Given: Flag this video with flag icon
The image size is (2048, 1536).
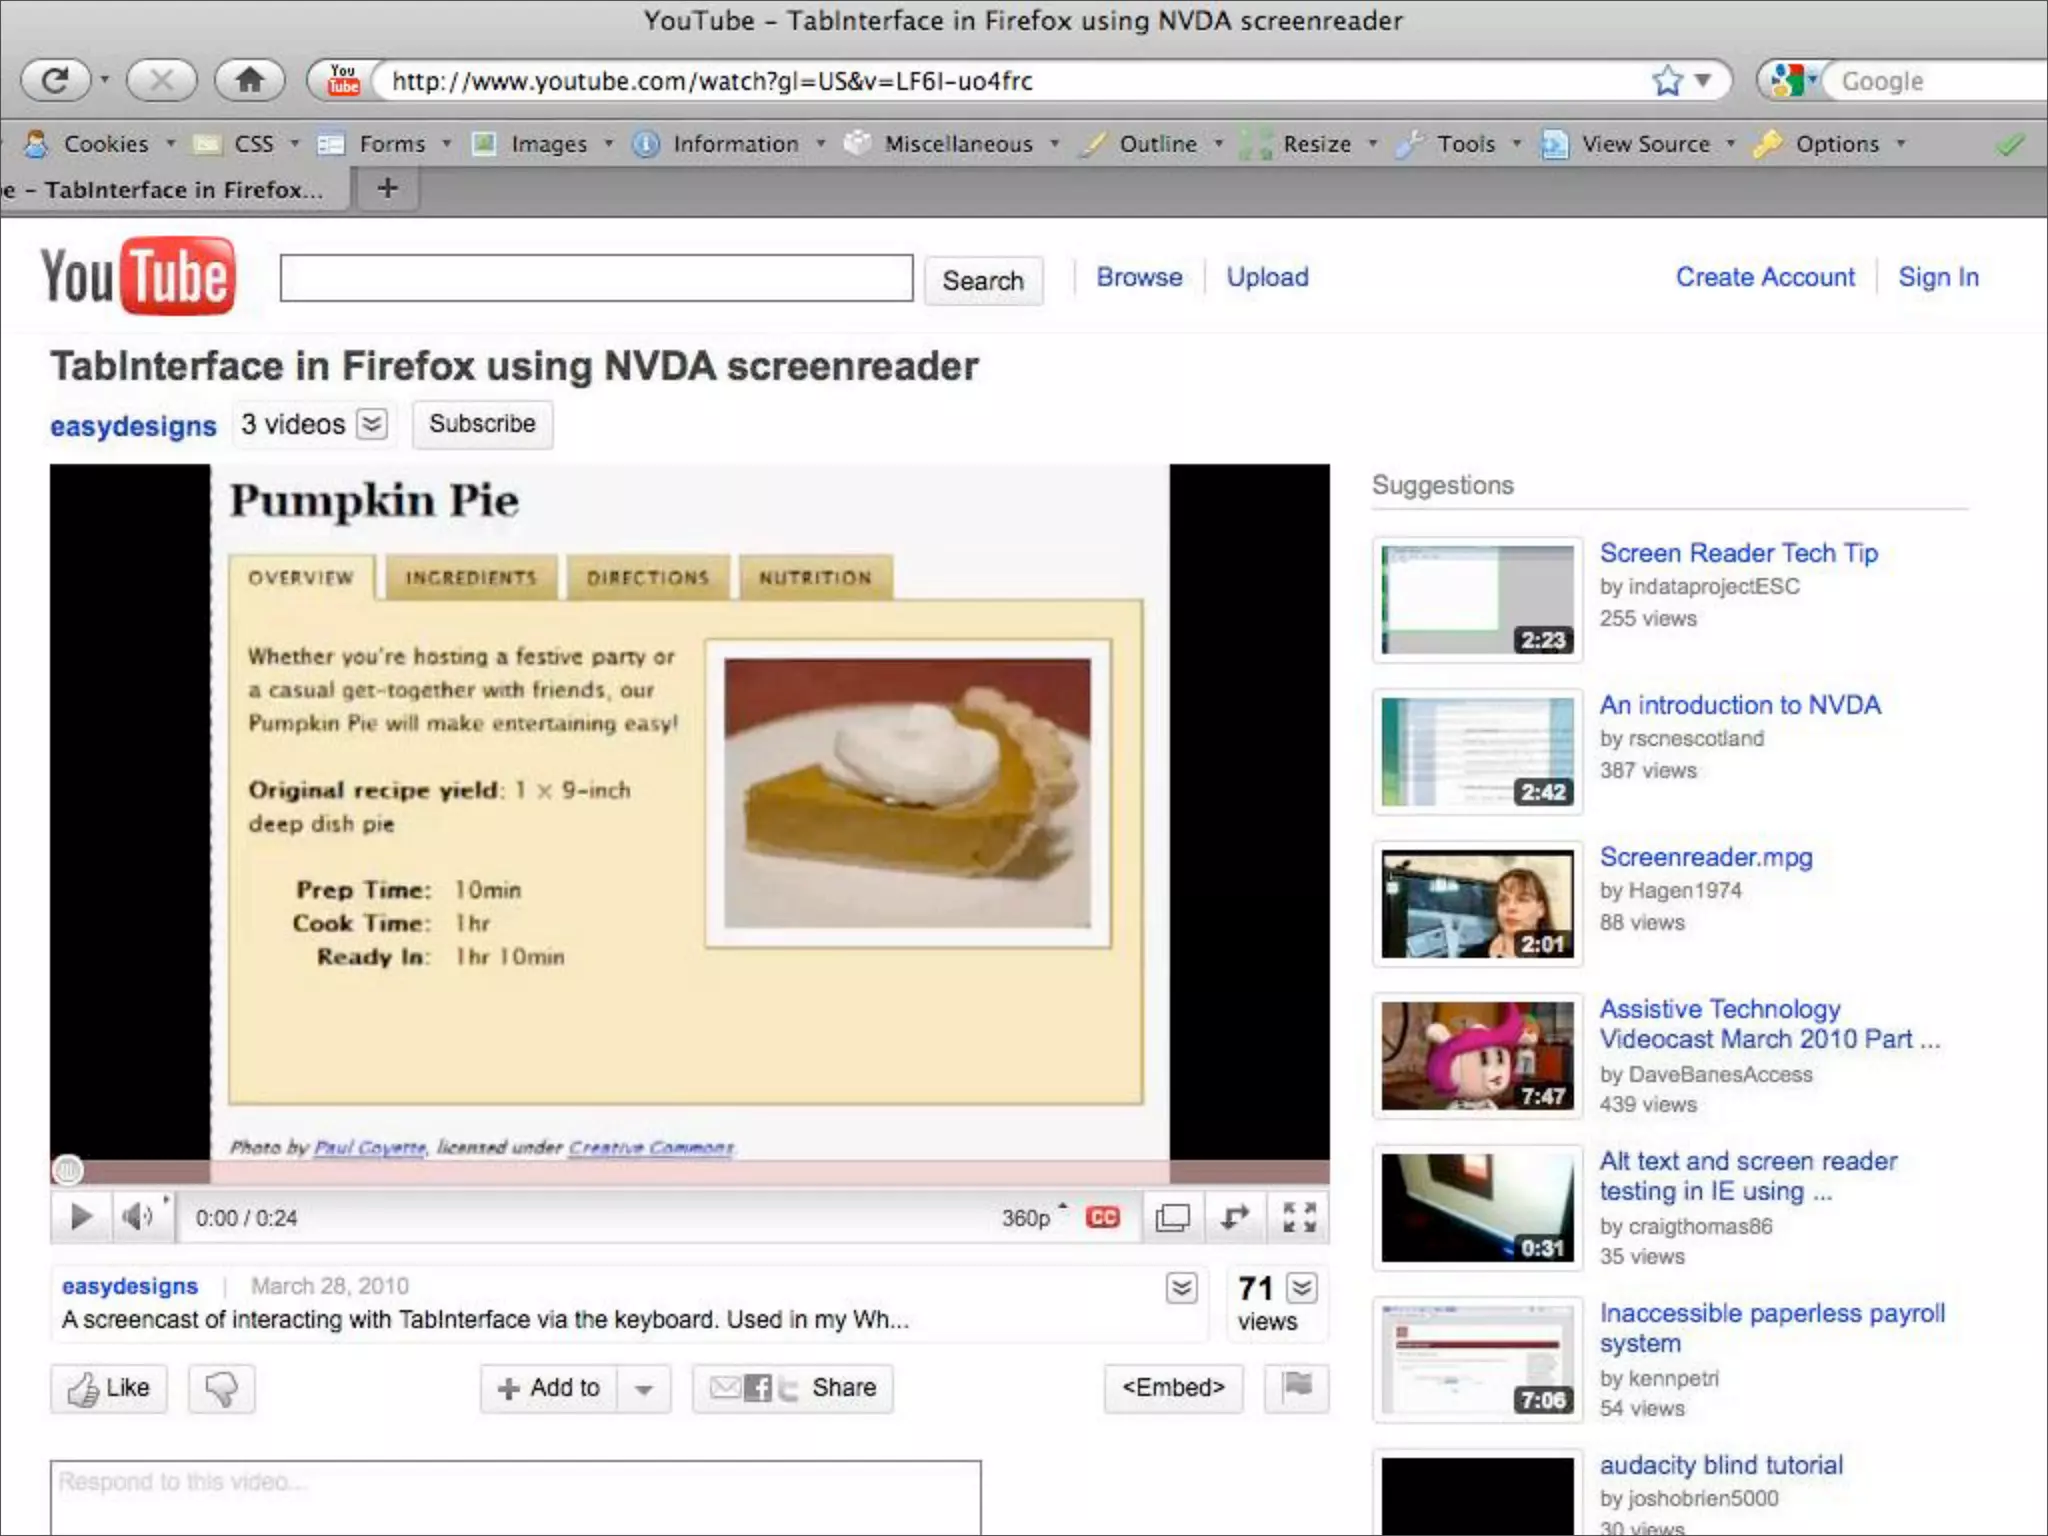Looking at the screenshot, I should pyautogui.click(x=1297, y=1386).
